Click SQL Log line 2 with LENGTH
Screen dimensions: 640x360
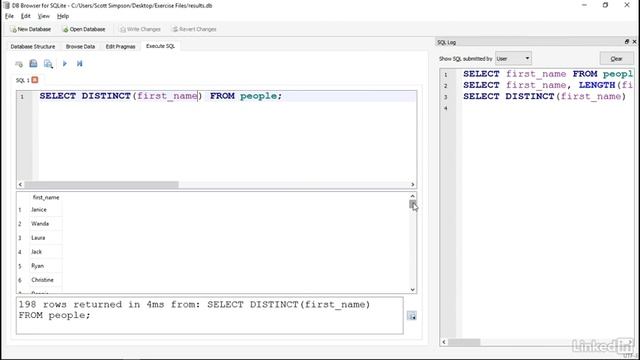[548, 85]
